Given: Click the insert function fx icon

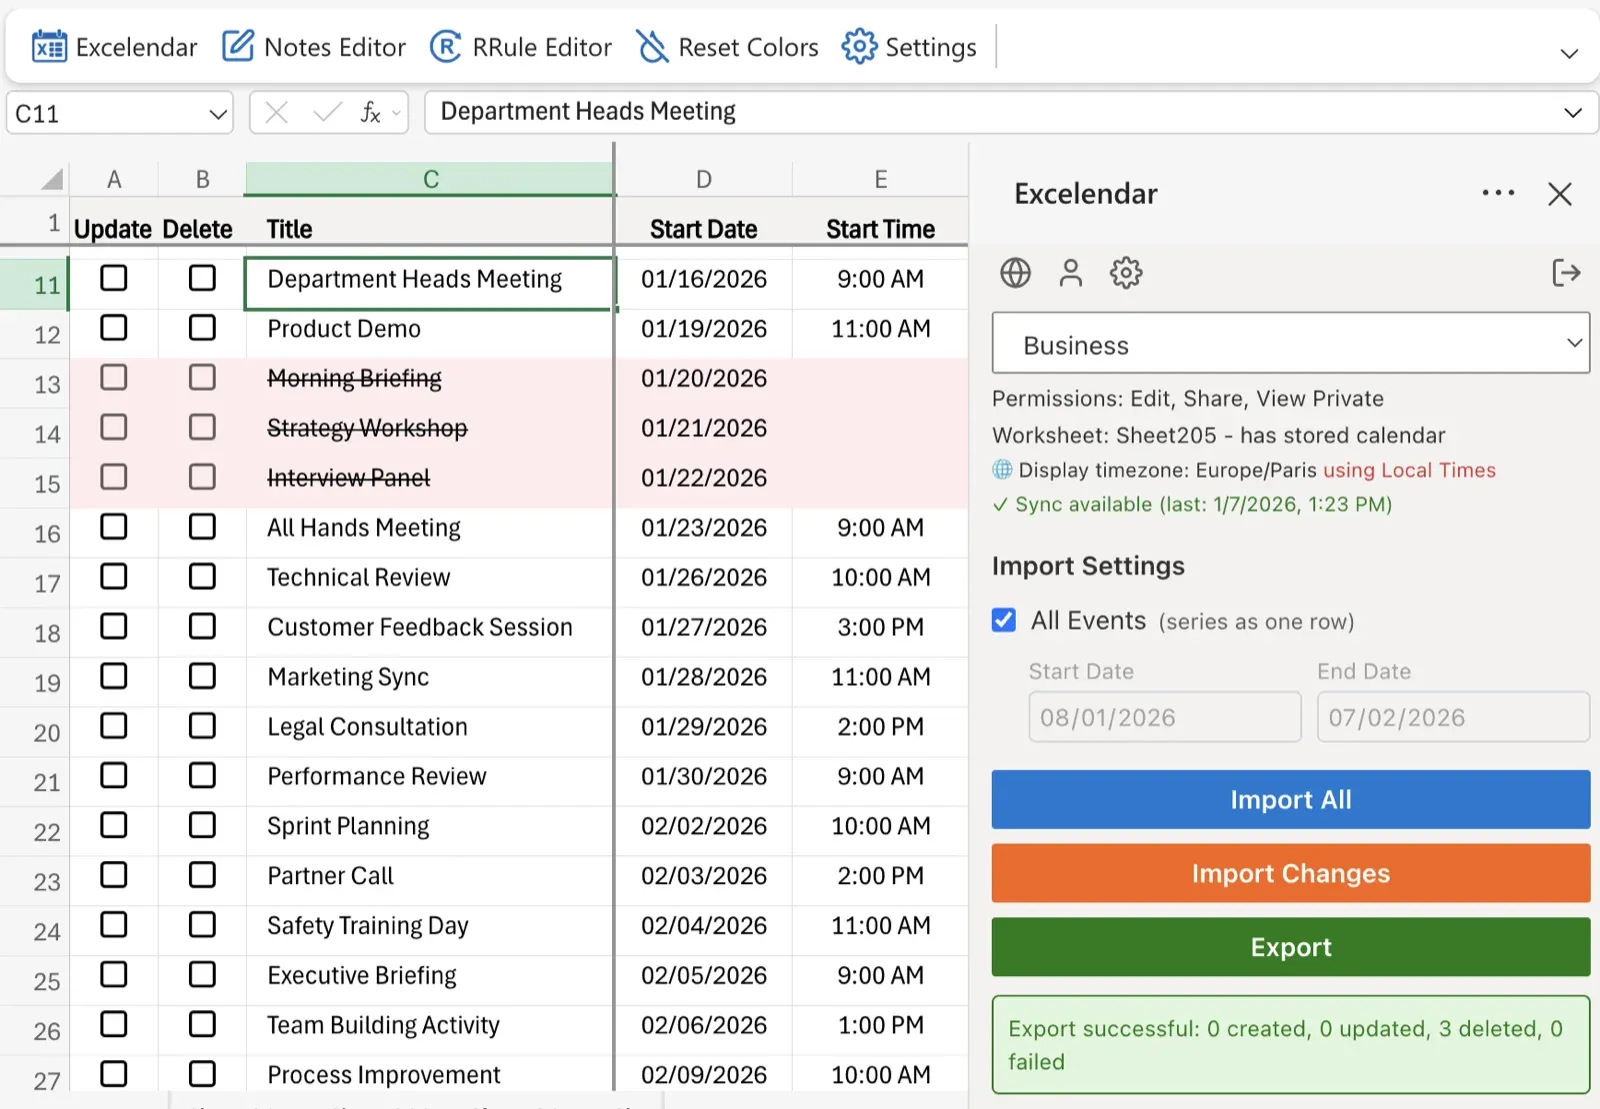Looking at the screenshot, I should (370, 113).
